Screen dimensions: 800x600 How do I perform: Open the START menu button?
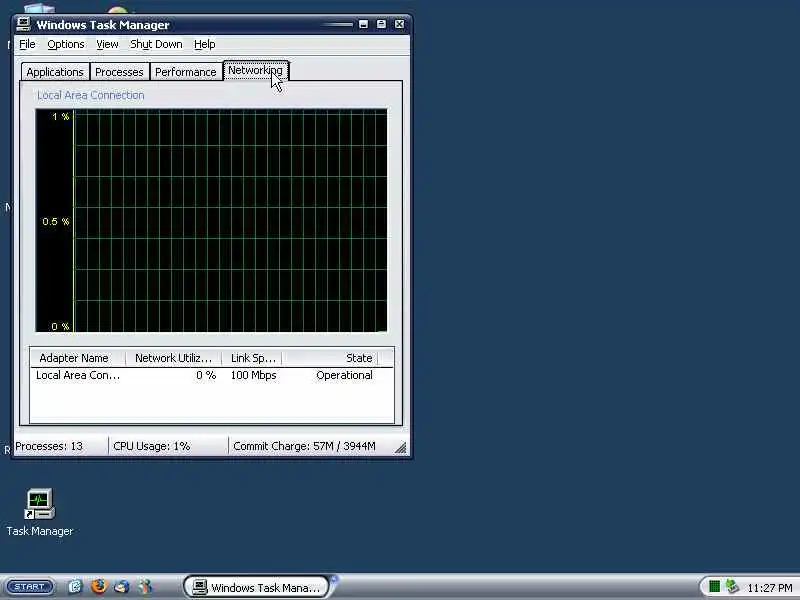[30, 587]
